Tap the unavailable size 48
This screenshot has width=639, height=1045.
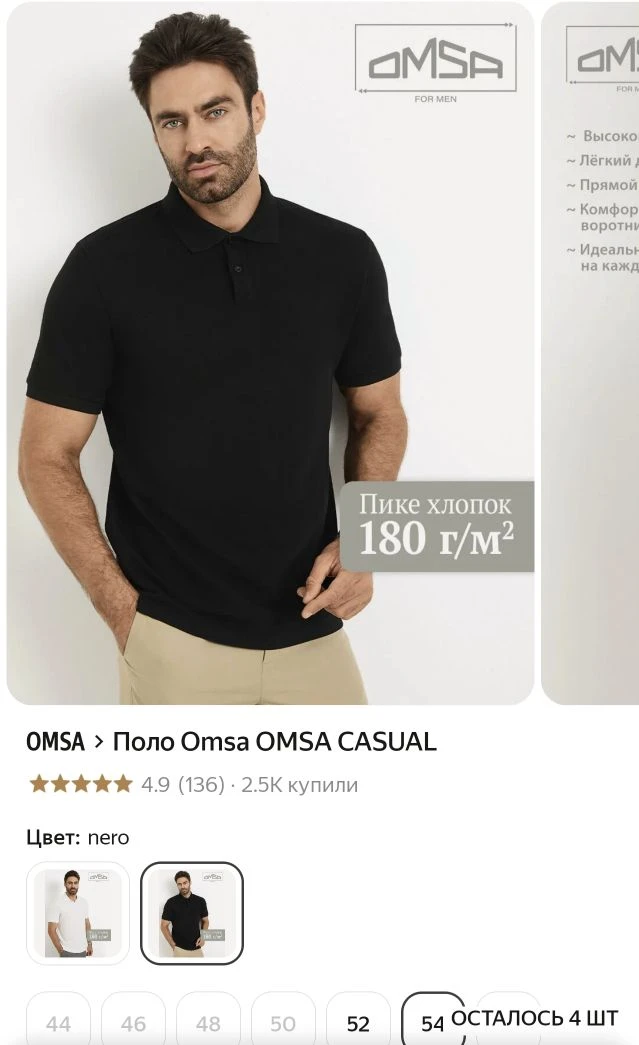click(208, 1023)
